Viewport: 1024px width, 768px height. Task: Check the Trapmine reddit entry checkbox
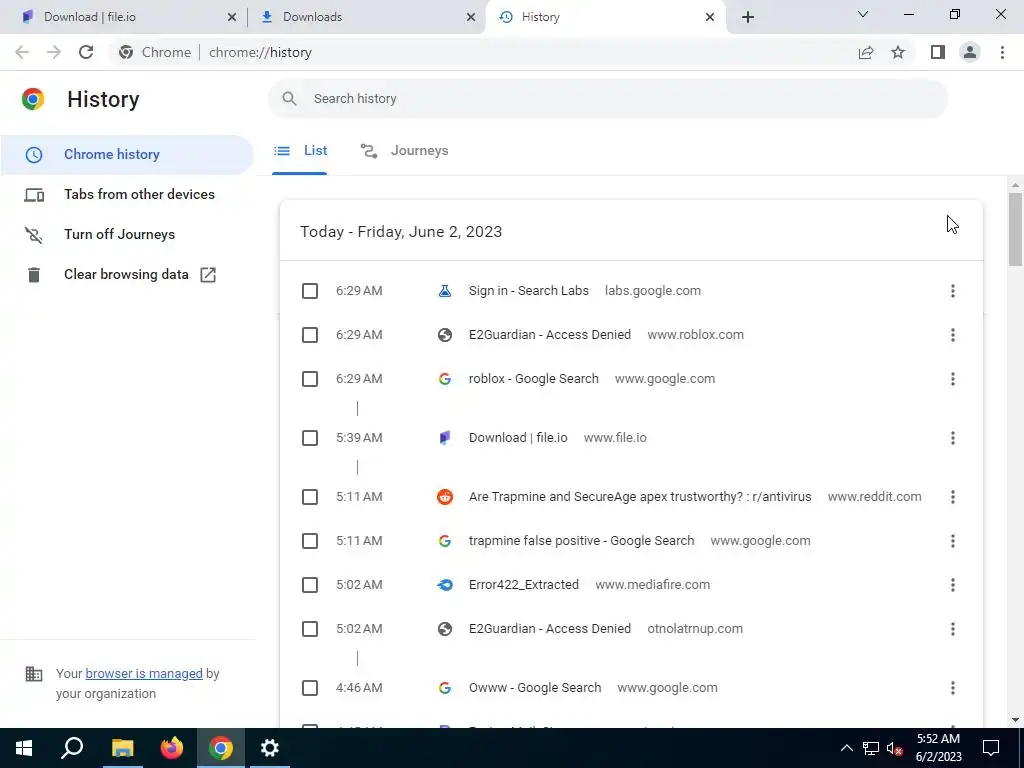(x=310, y=497)
